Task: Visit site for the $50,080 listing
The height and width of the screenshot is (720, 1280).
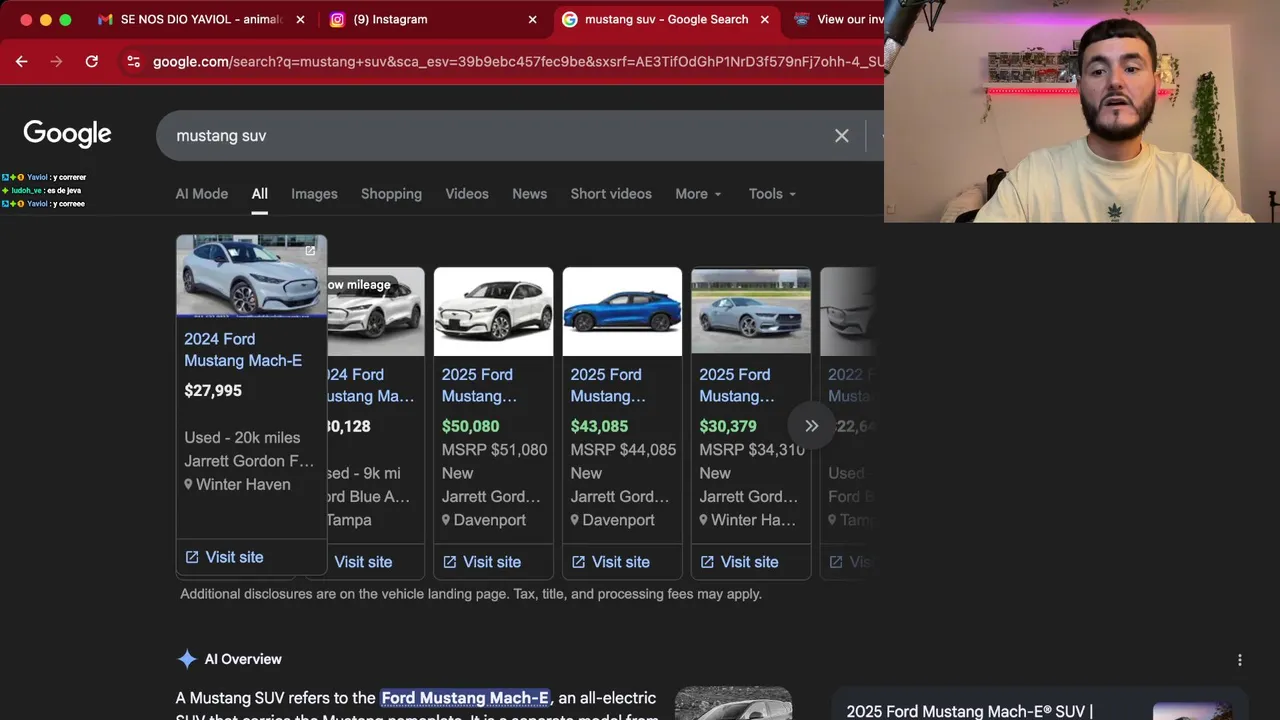Action: pyautogui.click(x=481, y=562)
